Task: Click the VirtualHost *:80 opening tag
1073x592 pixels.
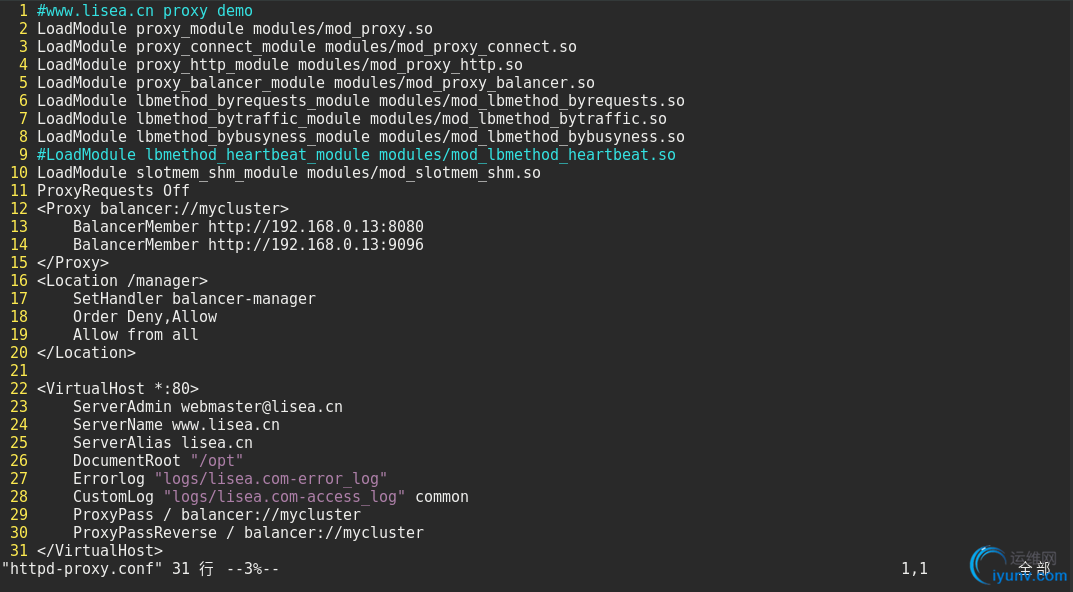Action: coord(118,389)
